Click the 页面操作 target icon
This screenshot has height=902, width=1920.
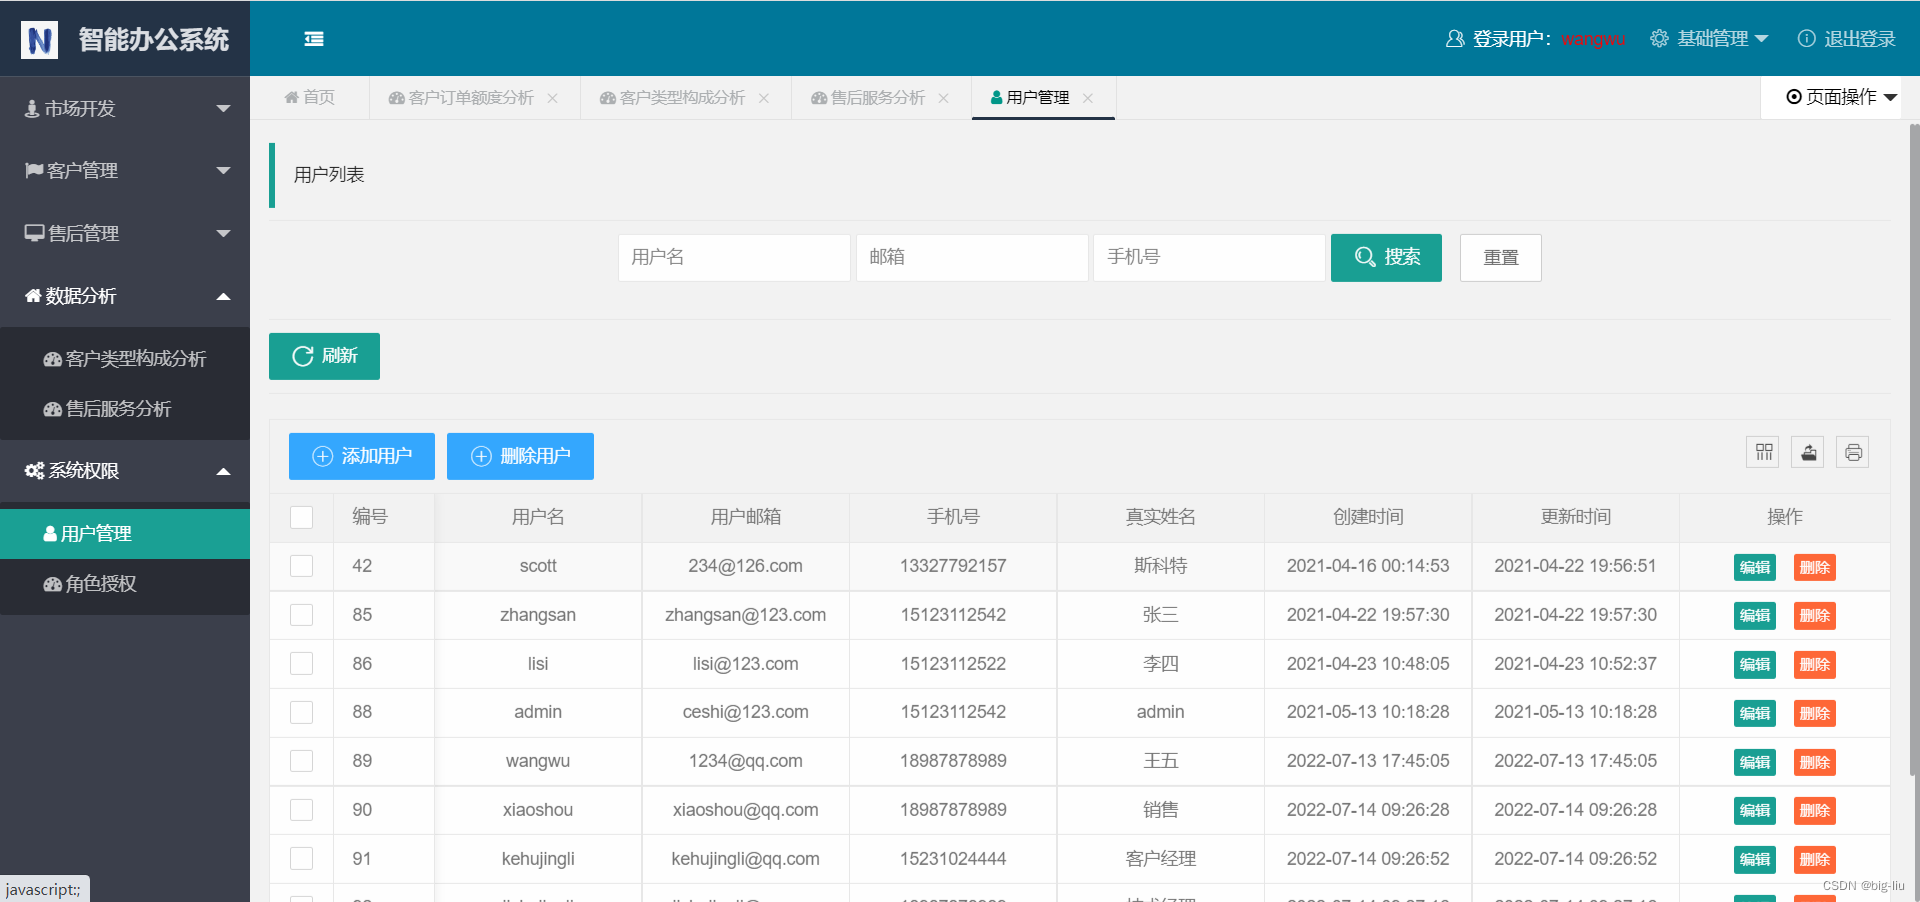click(x=1794, y=97)
